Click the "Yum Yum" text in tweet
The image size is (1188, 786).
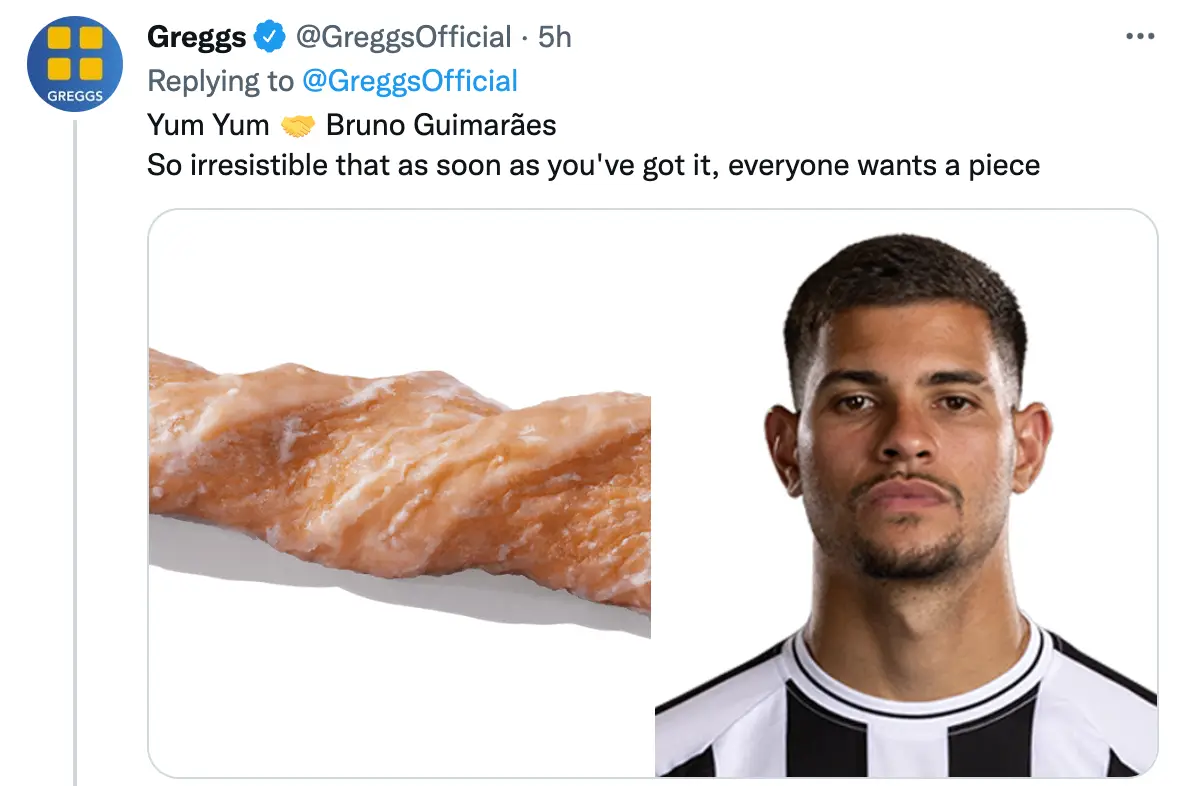pyautogui.click(x=208, y=125)
